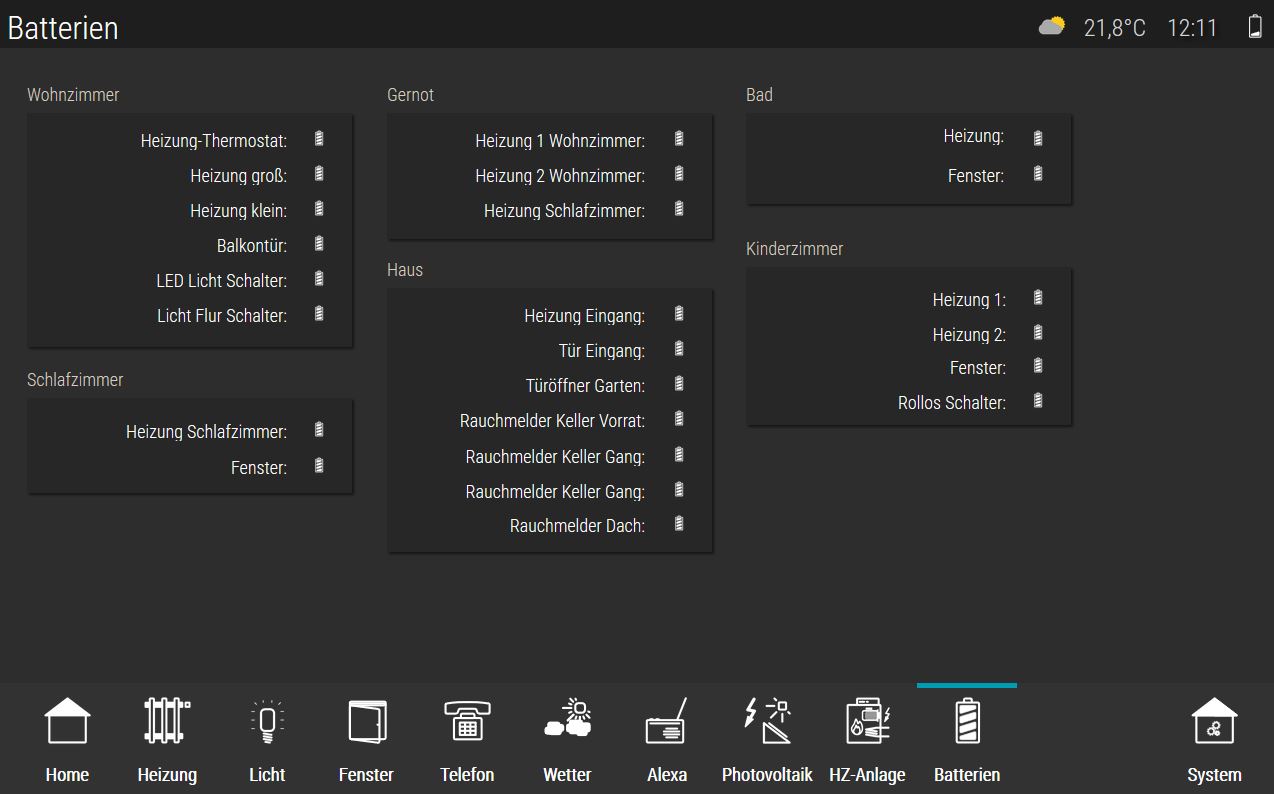1274x794 pixels.
Task: Click the battery icon in top-right header
Action: (x=1255, y=26)
